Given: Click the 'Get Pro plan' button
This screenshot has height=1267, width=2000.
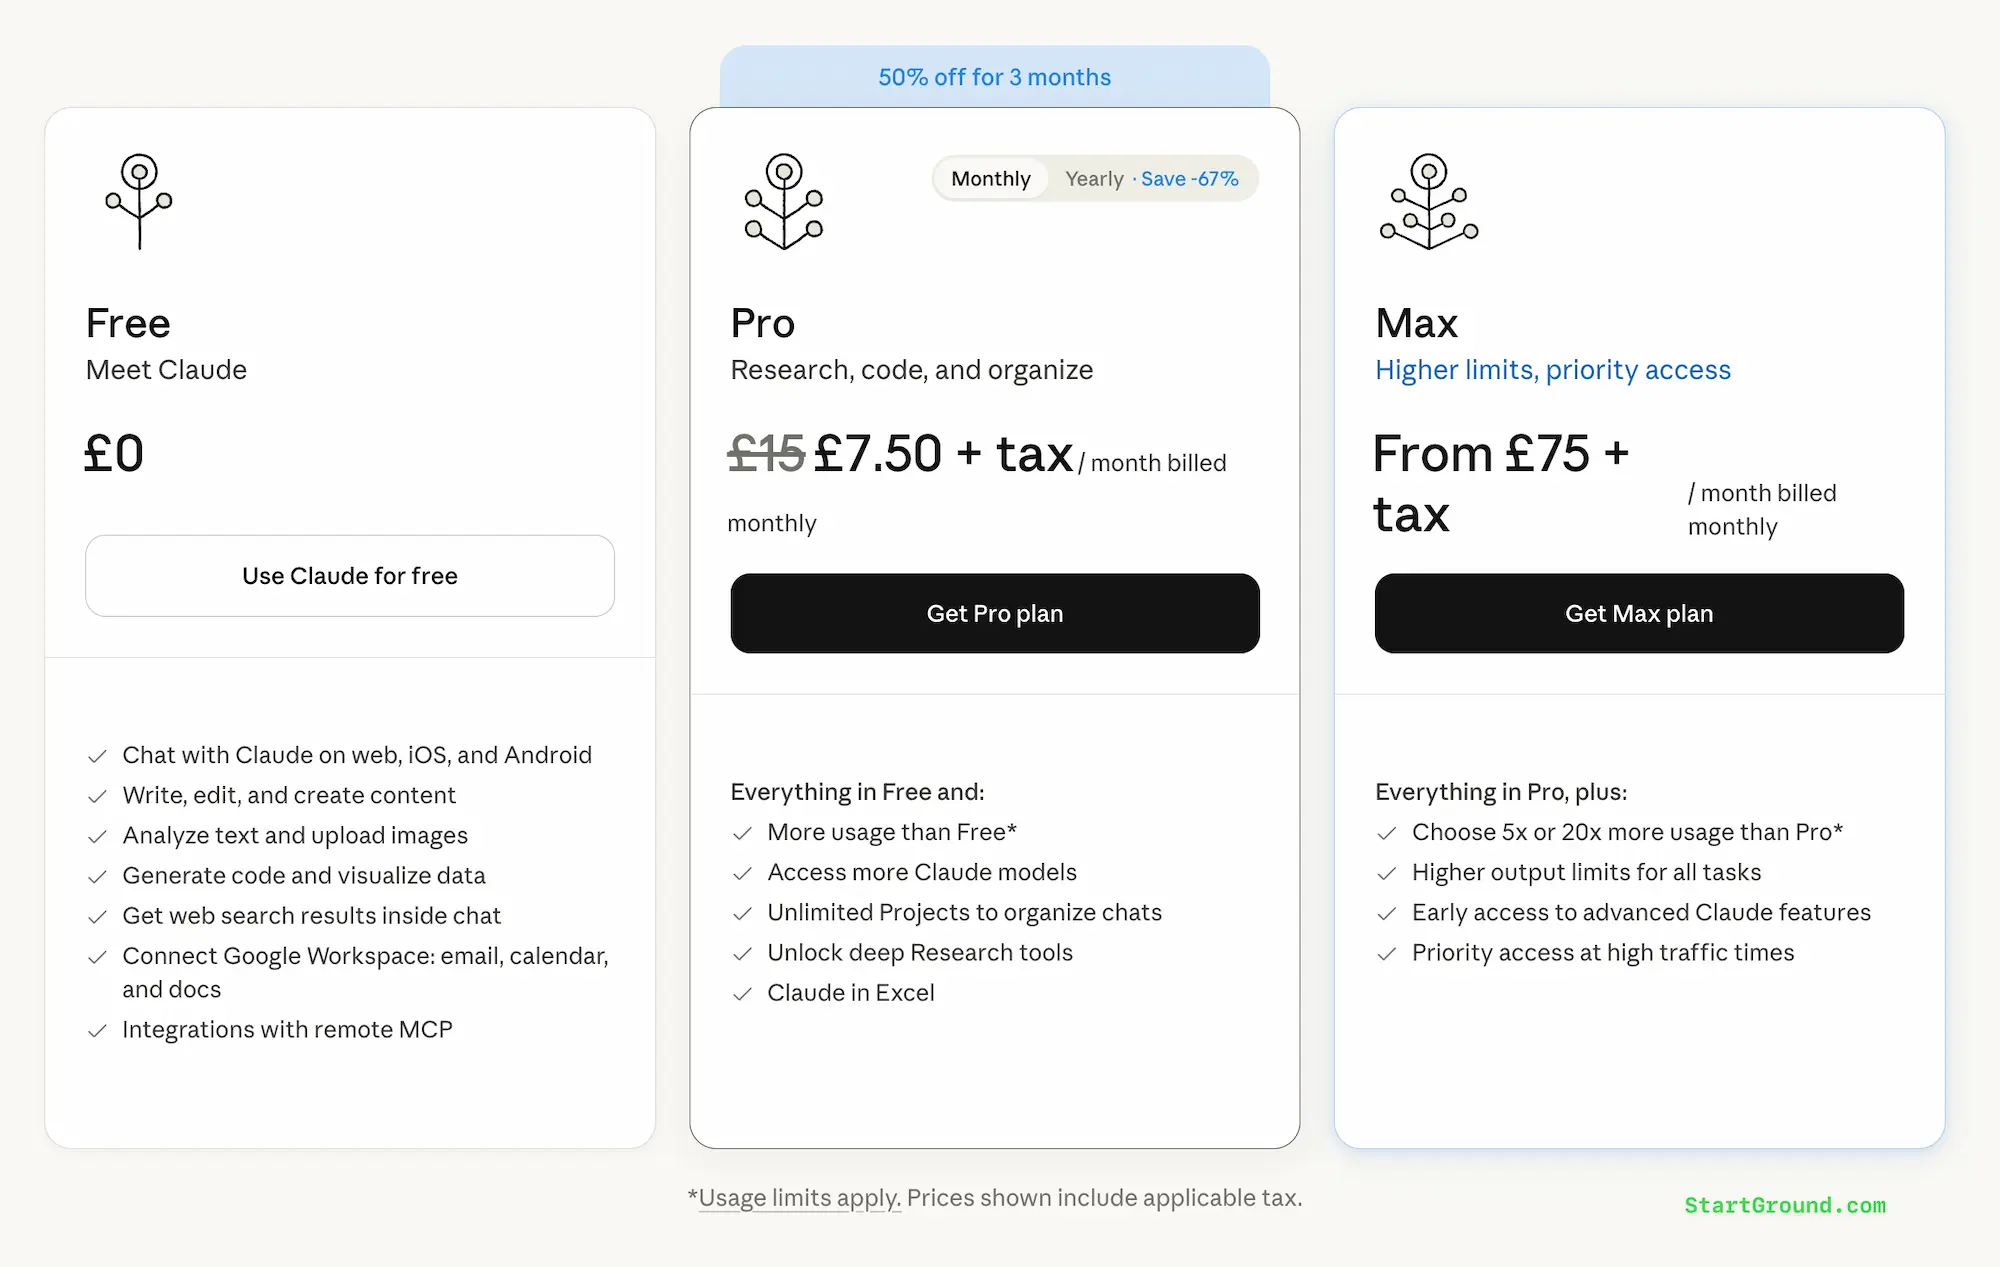Looking at the screenshot, I should [x=994, y=613].
